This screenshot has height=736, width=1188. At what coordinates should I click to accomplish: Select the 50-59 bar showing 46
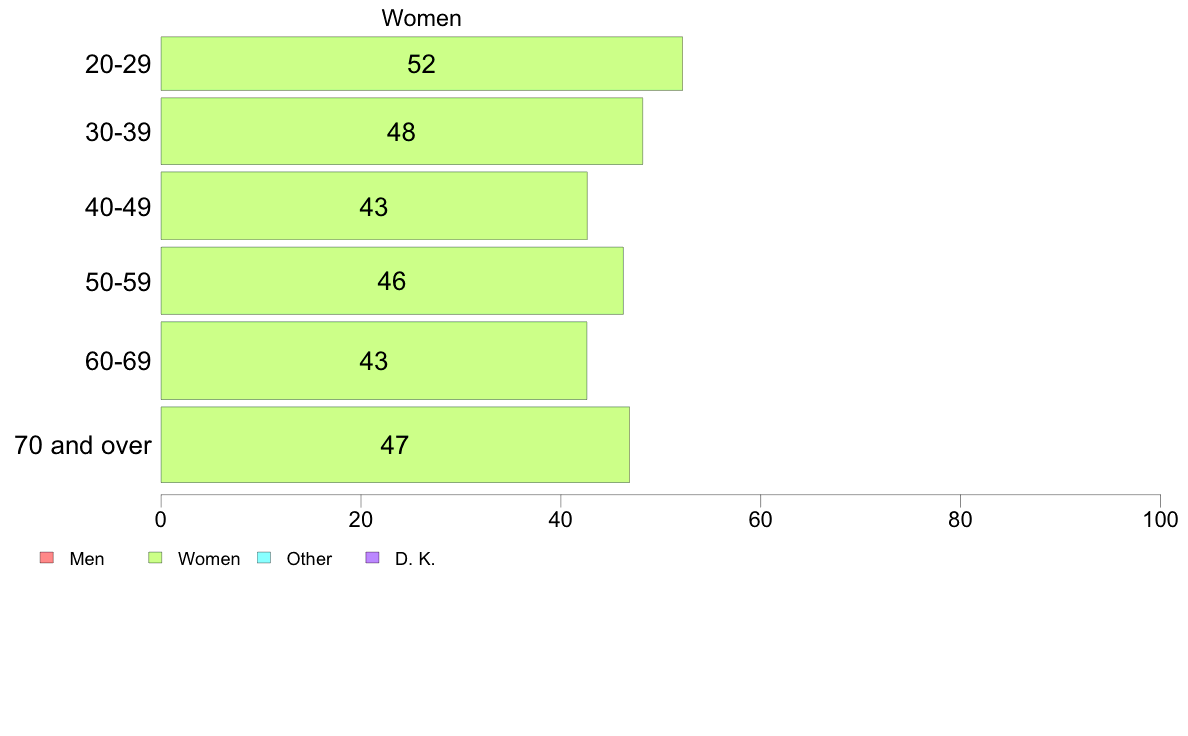click(x=392, y=280)
